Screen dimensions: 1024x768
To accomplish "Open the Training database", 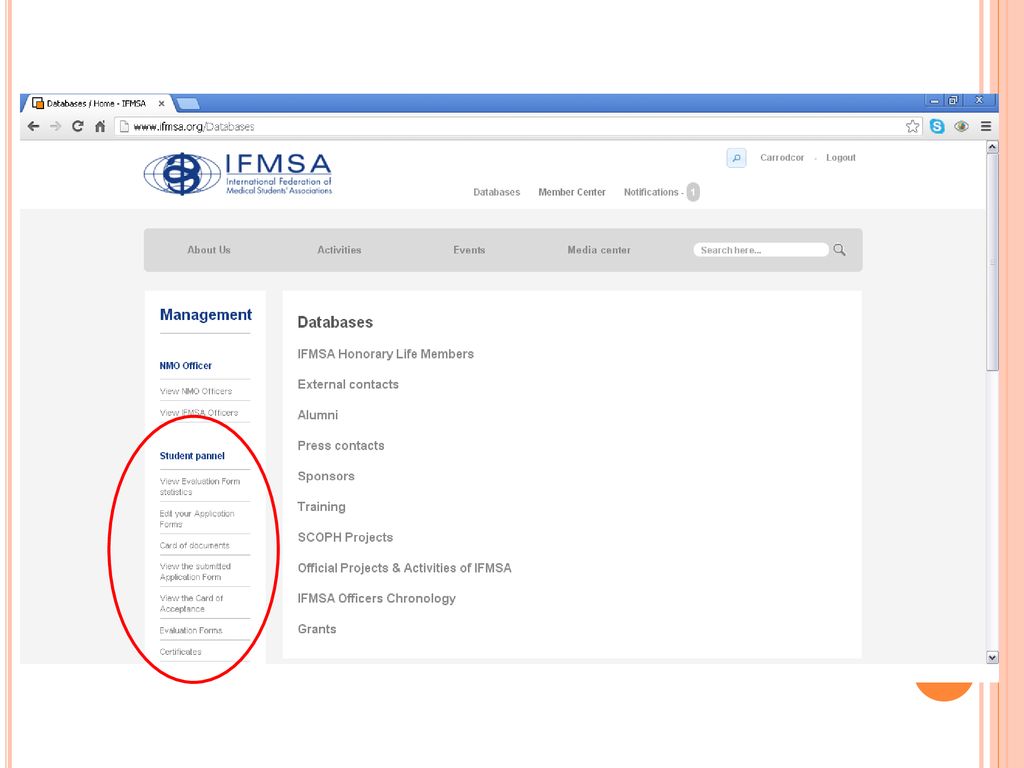I will coord(321,507).
